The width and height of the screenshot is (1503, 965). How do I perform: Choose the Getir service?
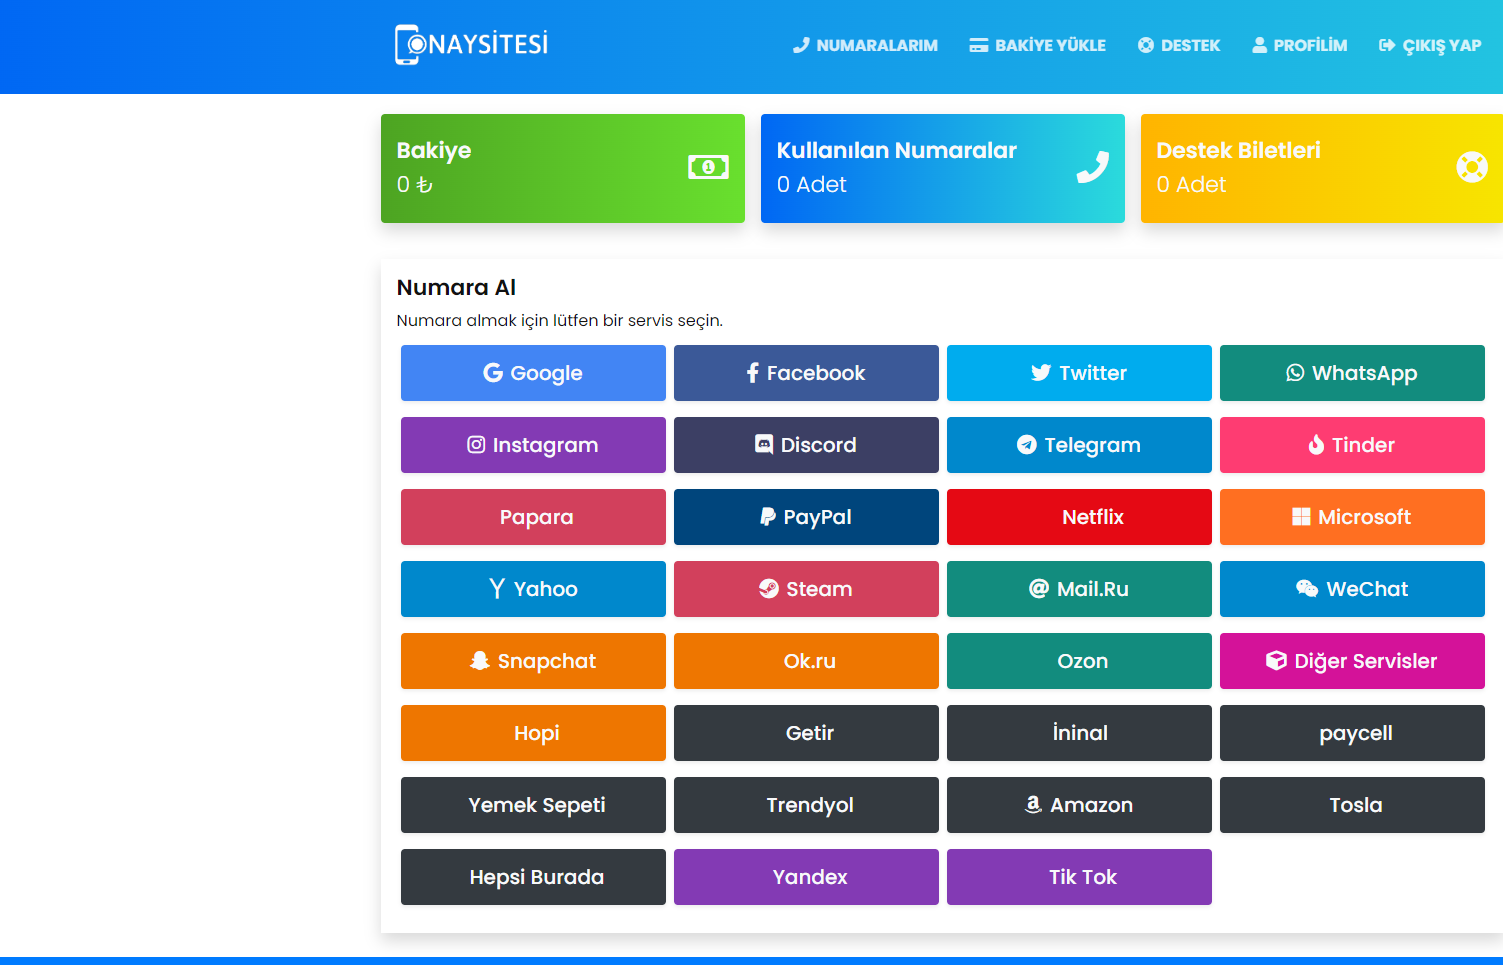point(806,733)
